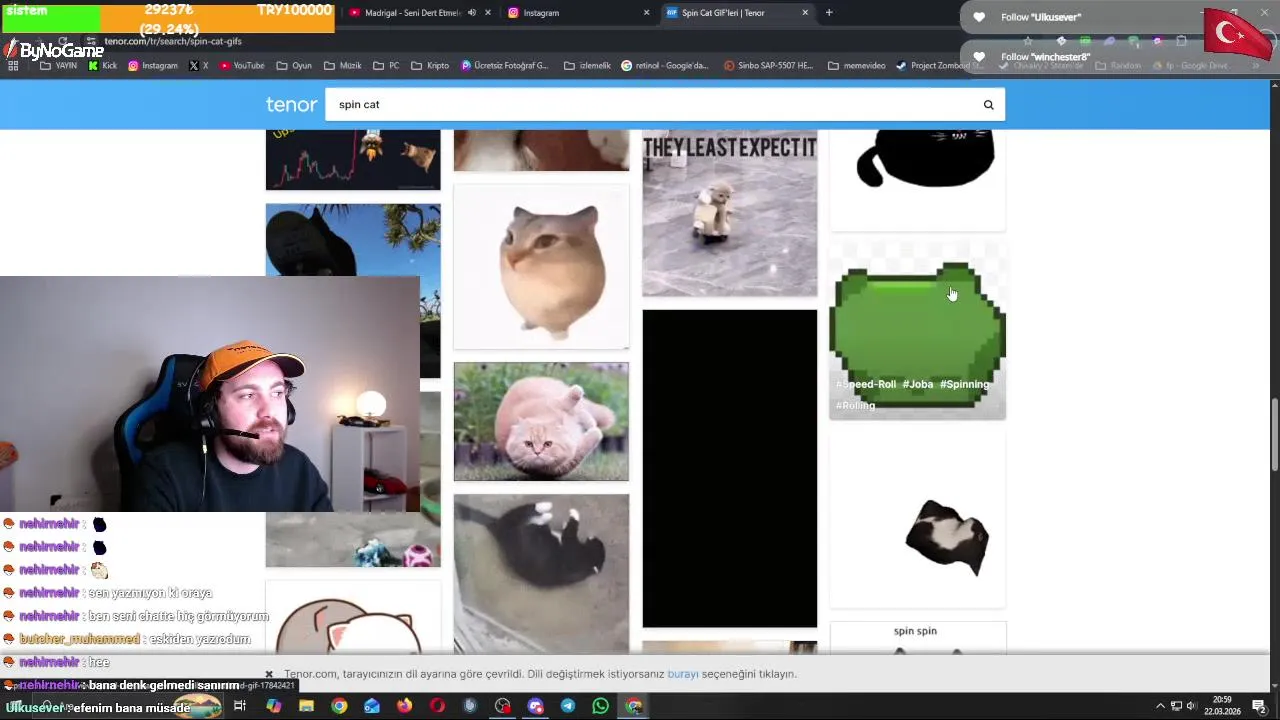Click the #Rolling tag
Viewport: 1280px width, 720px height.
pos(855,405)
